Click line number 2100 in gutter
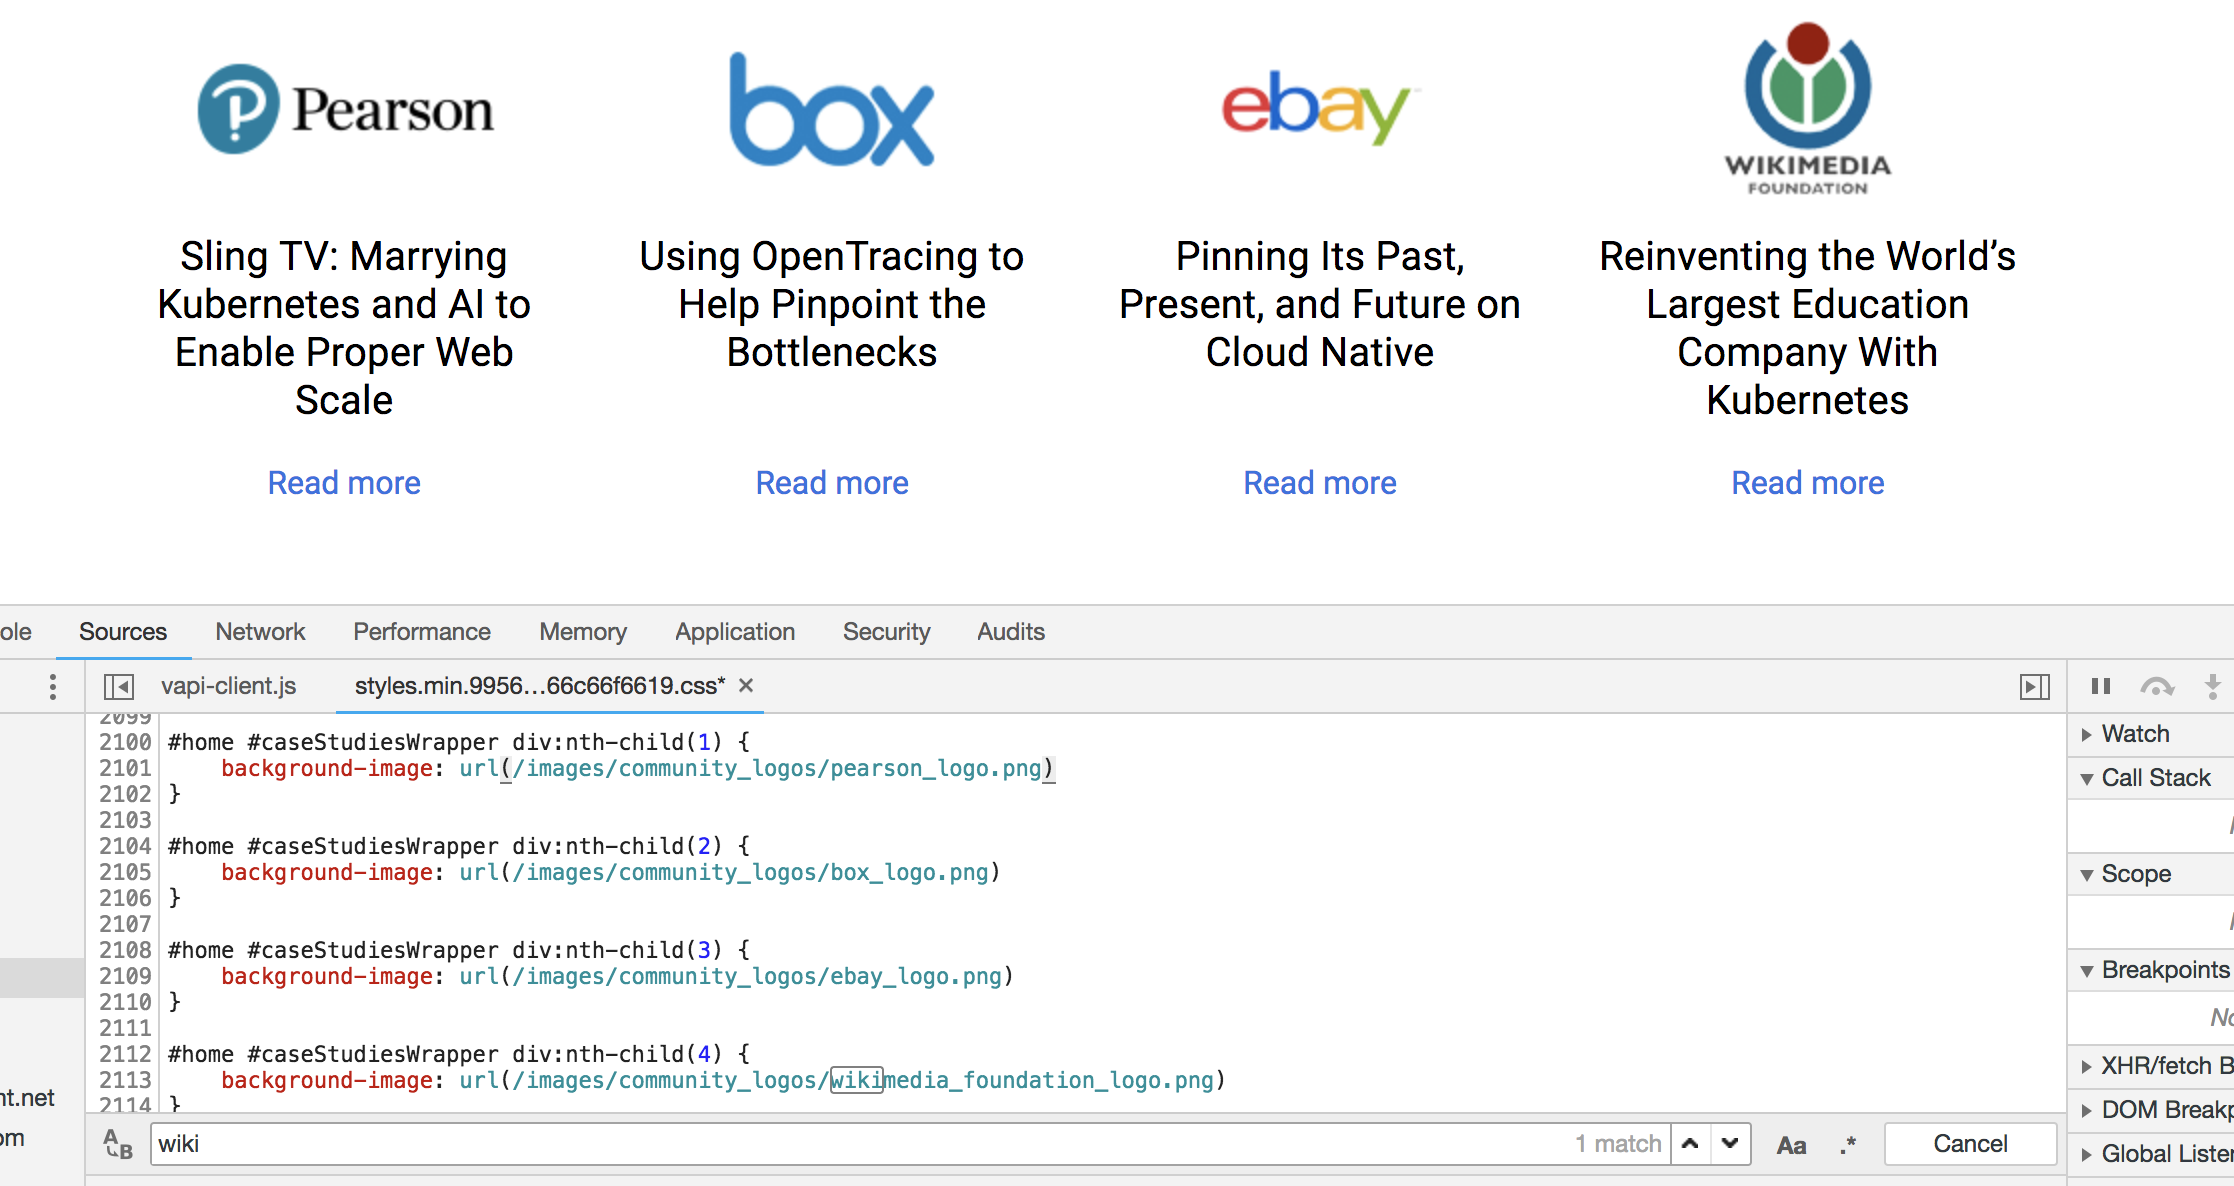 (x=125, y=742)
